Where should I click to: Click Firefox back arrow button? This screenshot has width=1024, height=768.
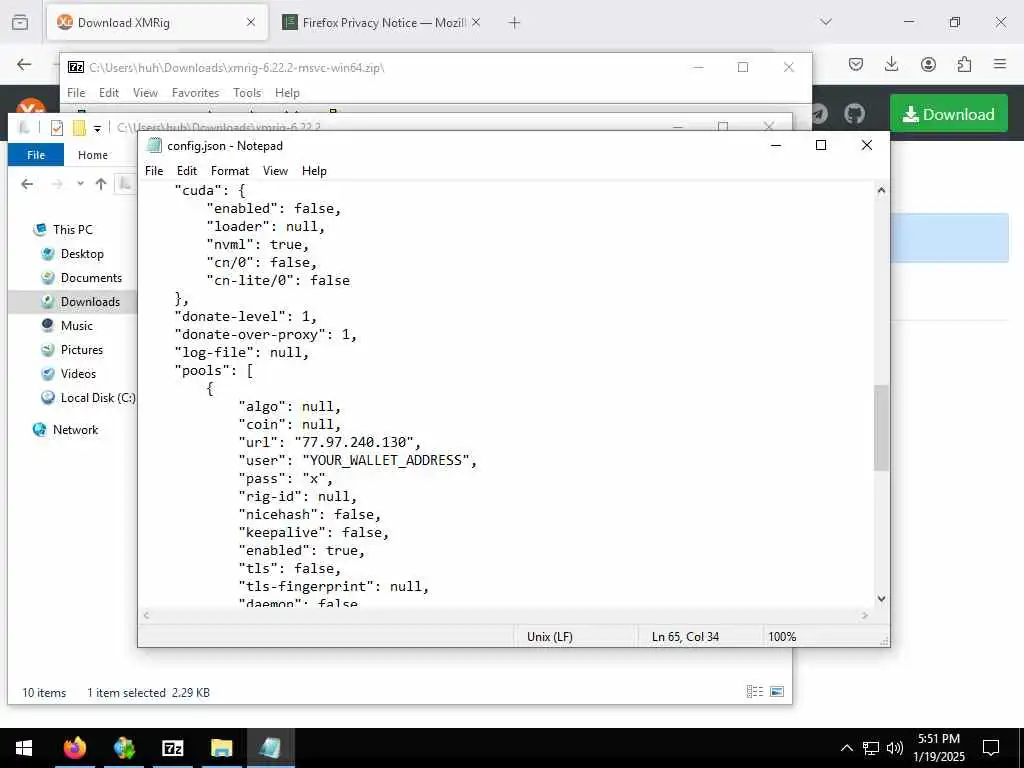point(24,64)
